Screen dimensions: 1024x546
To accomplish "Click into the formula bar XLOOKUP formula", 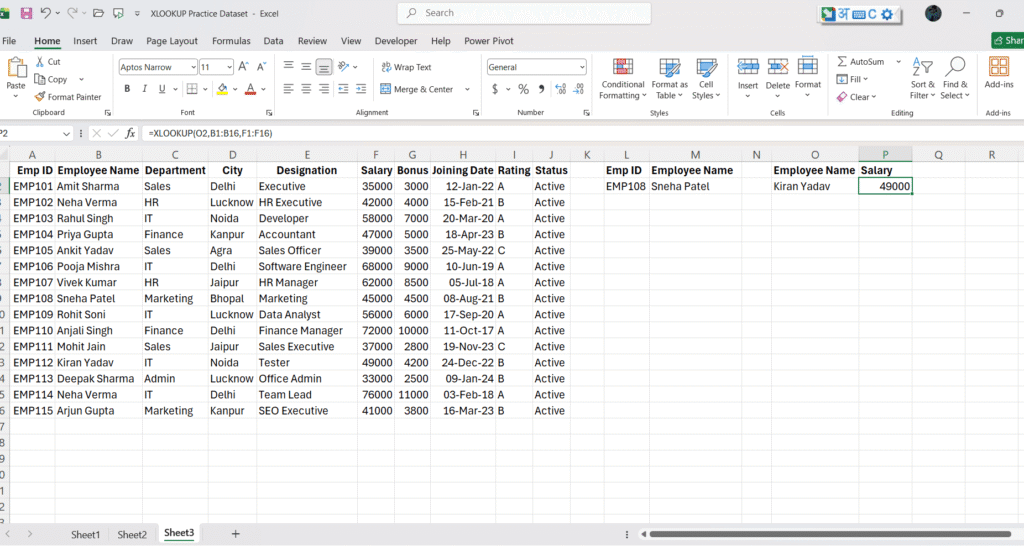I will point(210,133).
